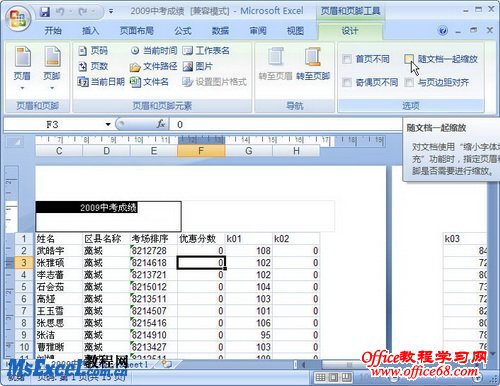Click cell containing 区县名称
500x386 pixels.
(x=106, y=239)
